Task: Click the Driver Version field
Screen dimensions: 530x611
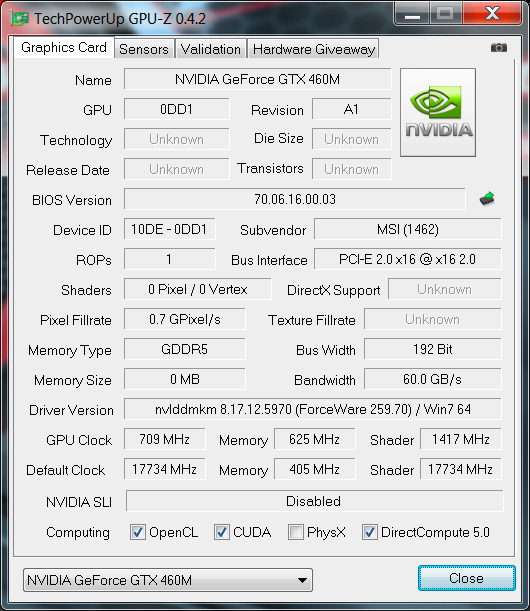Action: coord(313,409)
